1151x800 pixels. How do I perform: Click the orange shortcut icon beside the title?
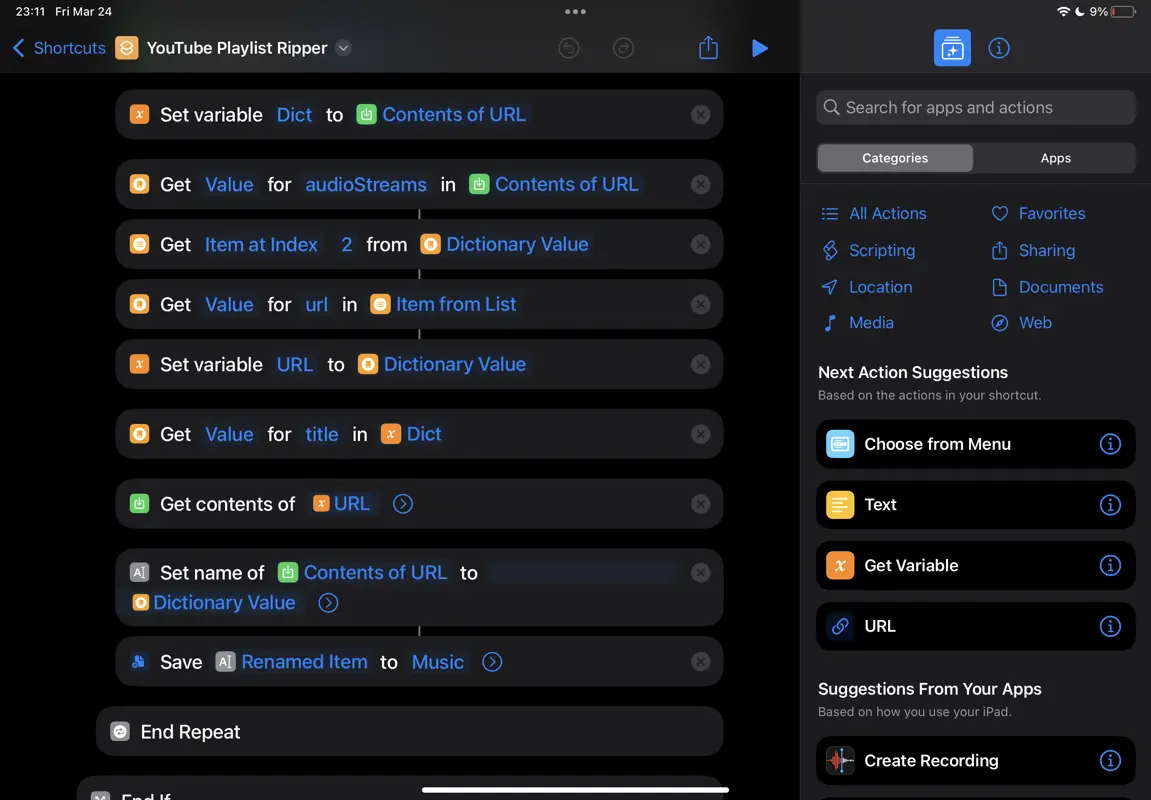126,47
